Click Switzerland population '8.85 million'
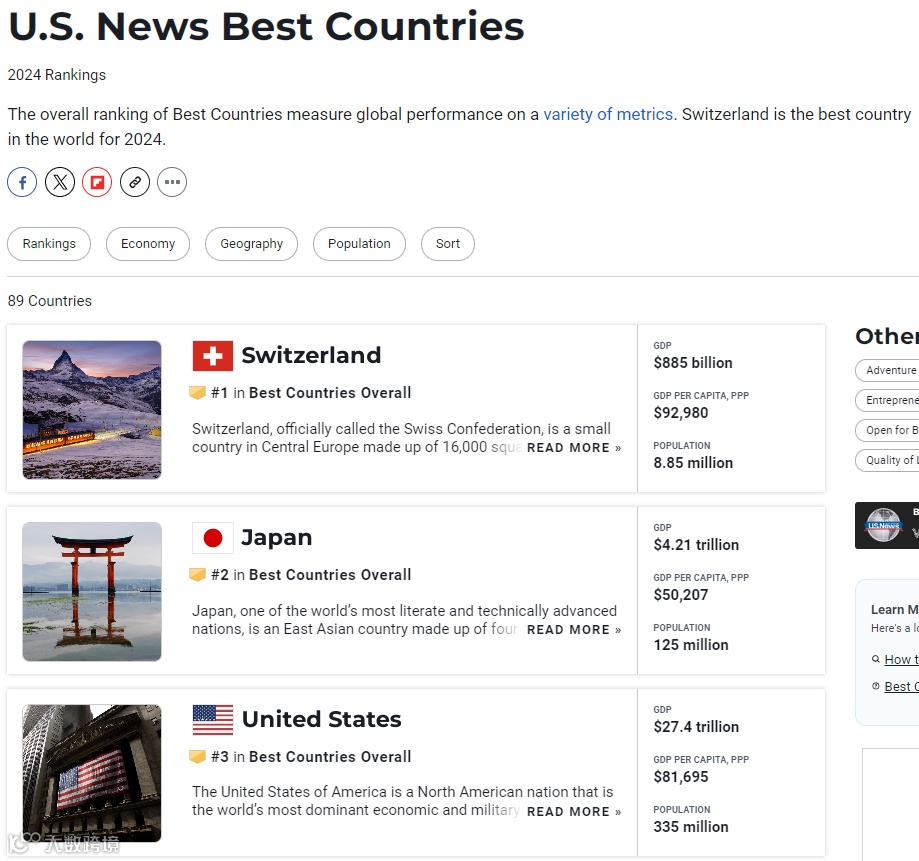This screenshot has height=861, width=919. point(693,463)
